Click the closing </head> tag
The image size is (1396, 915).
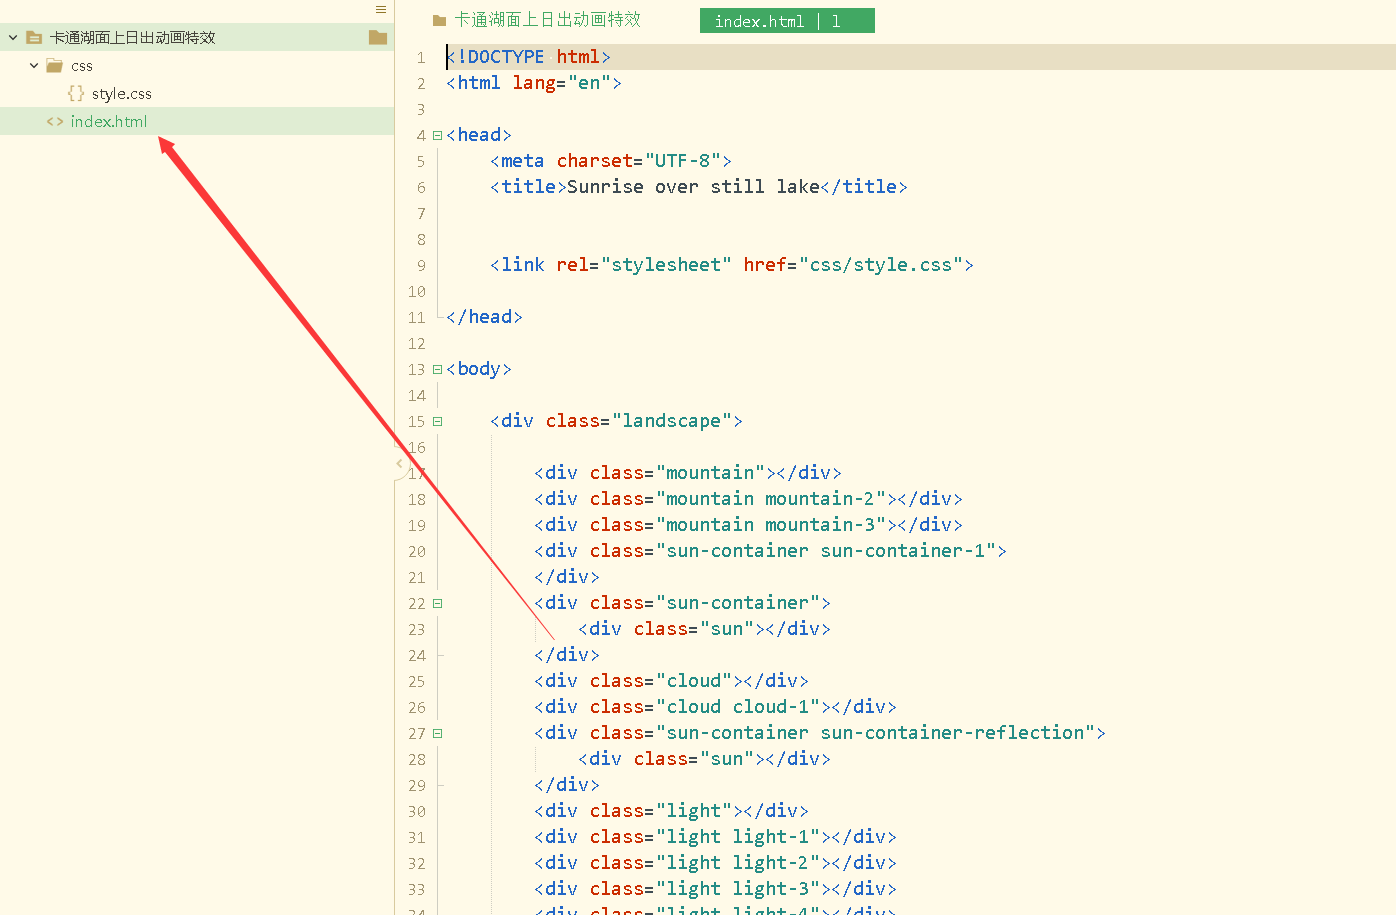tap(484, 317)
